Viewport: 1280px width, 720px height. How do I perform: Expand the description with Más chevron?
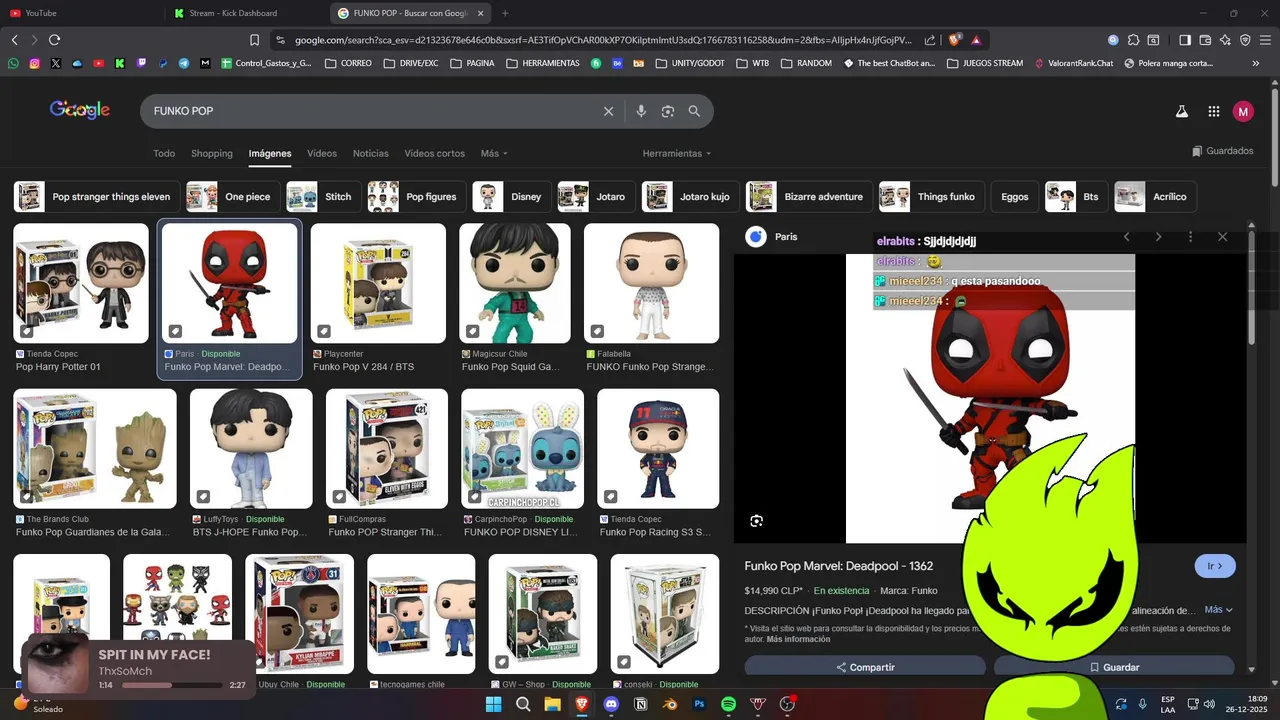tap(1219, 610)
